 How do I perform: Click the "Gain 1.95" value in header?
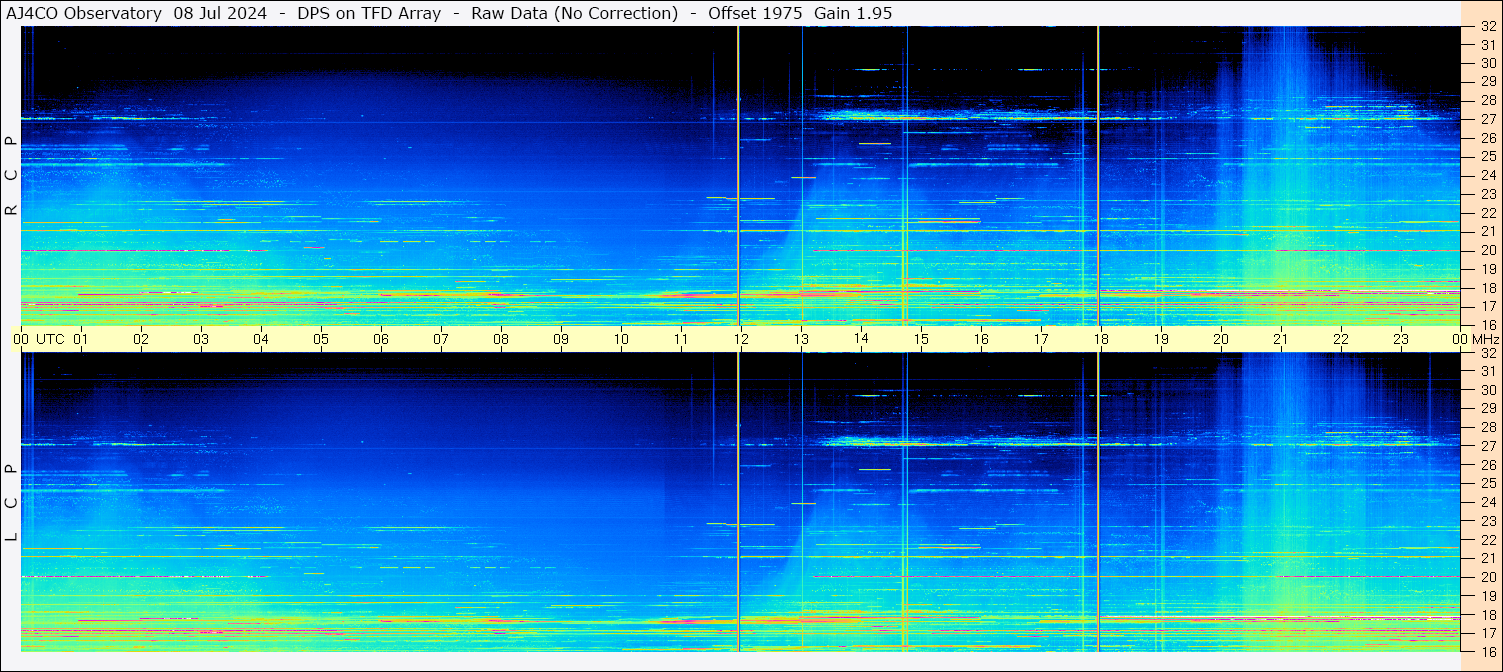(853, 13)
